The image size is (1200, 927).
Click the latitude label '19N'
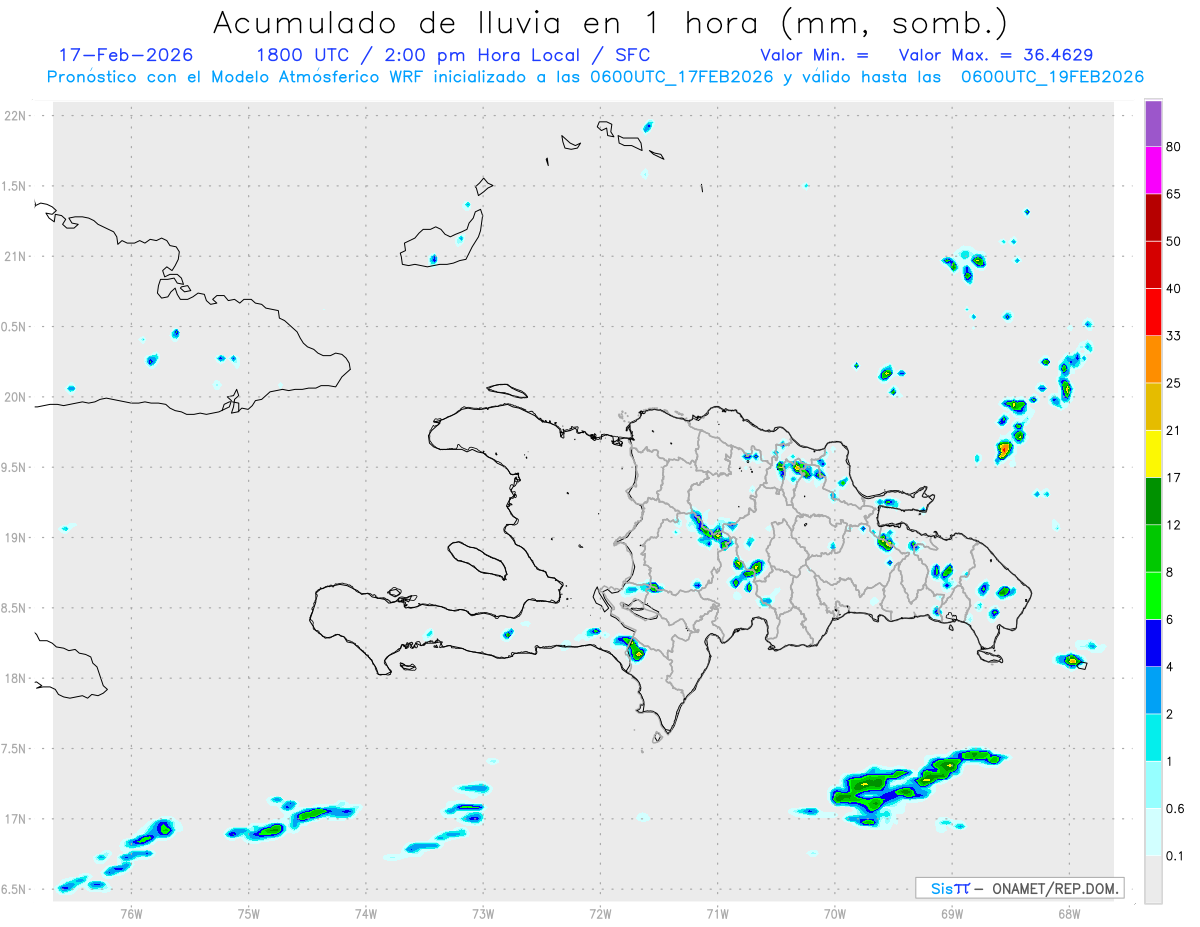(x=16, y=537)
